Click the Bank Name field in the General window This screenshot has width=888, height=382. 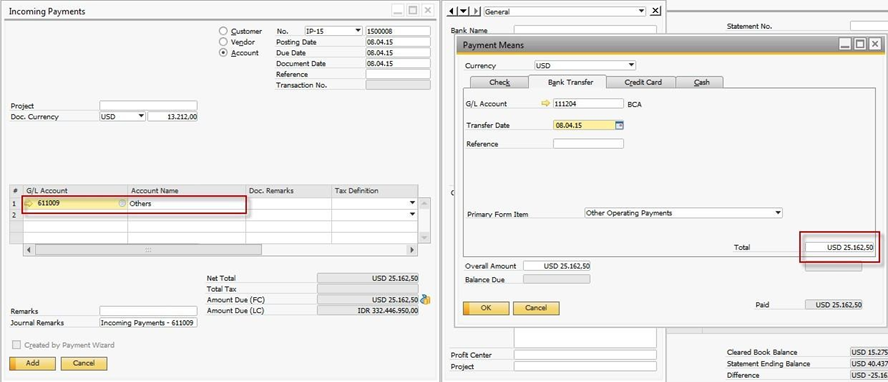click(585, 30)
